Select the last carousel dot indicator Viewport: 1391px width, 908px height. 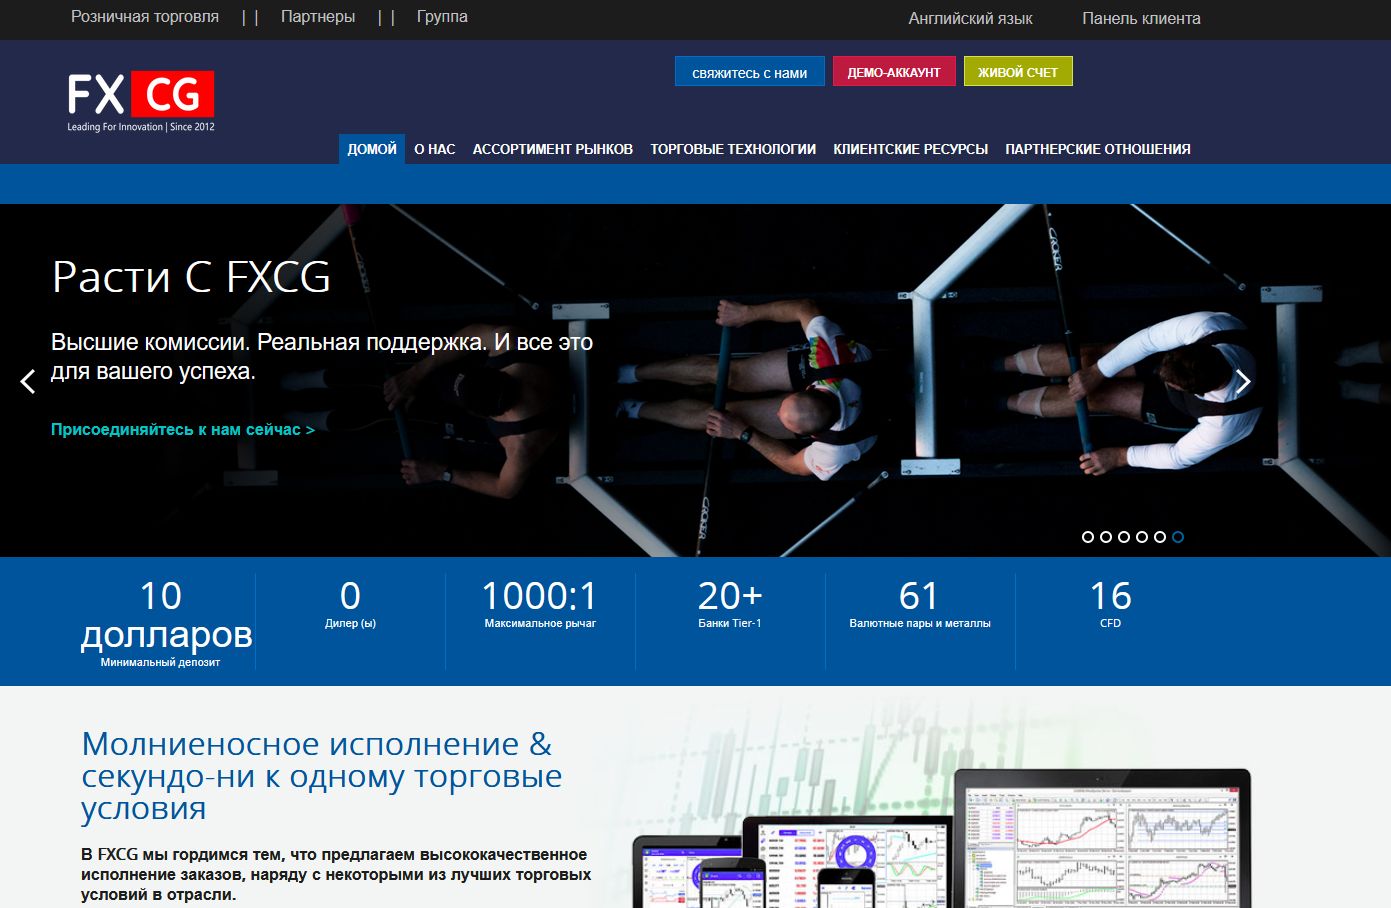(1177, 536)
